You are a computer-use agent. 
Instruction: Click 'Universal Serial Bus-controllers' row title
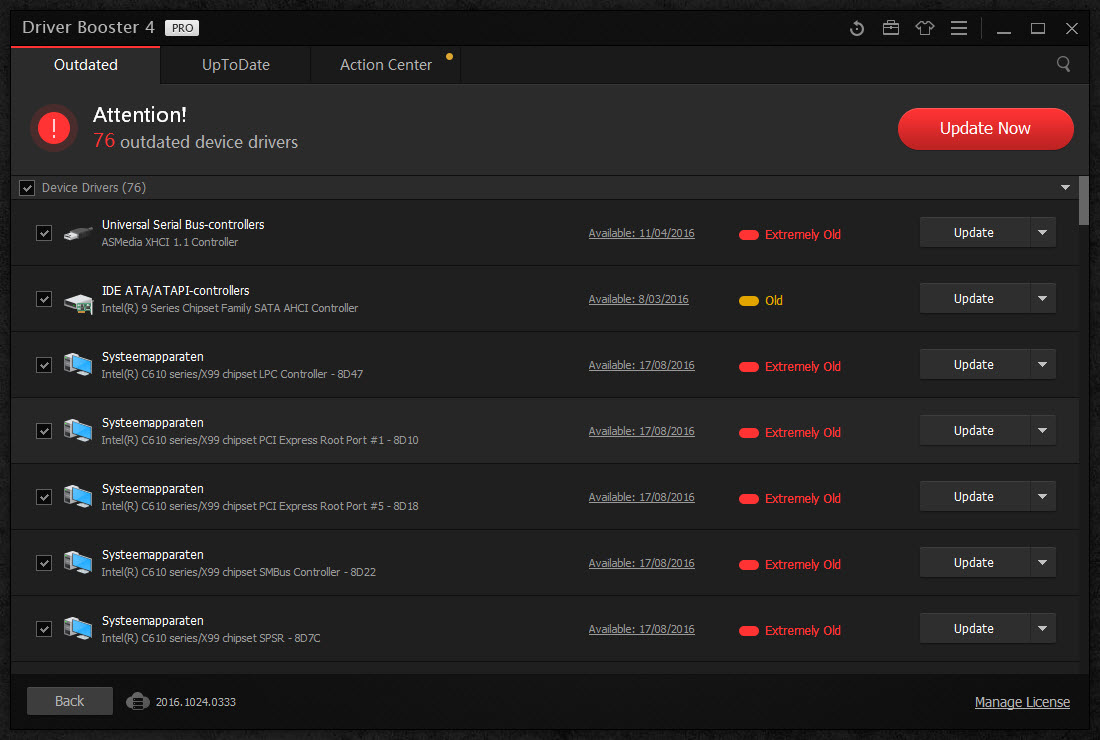coord(183,224)
